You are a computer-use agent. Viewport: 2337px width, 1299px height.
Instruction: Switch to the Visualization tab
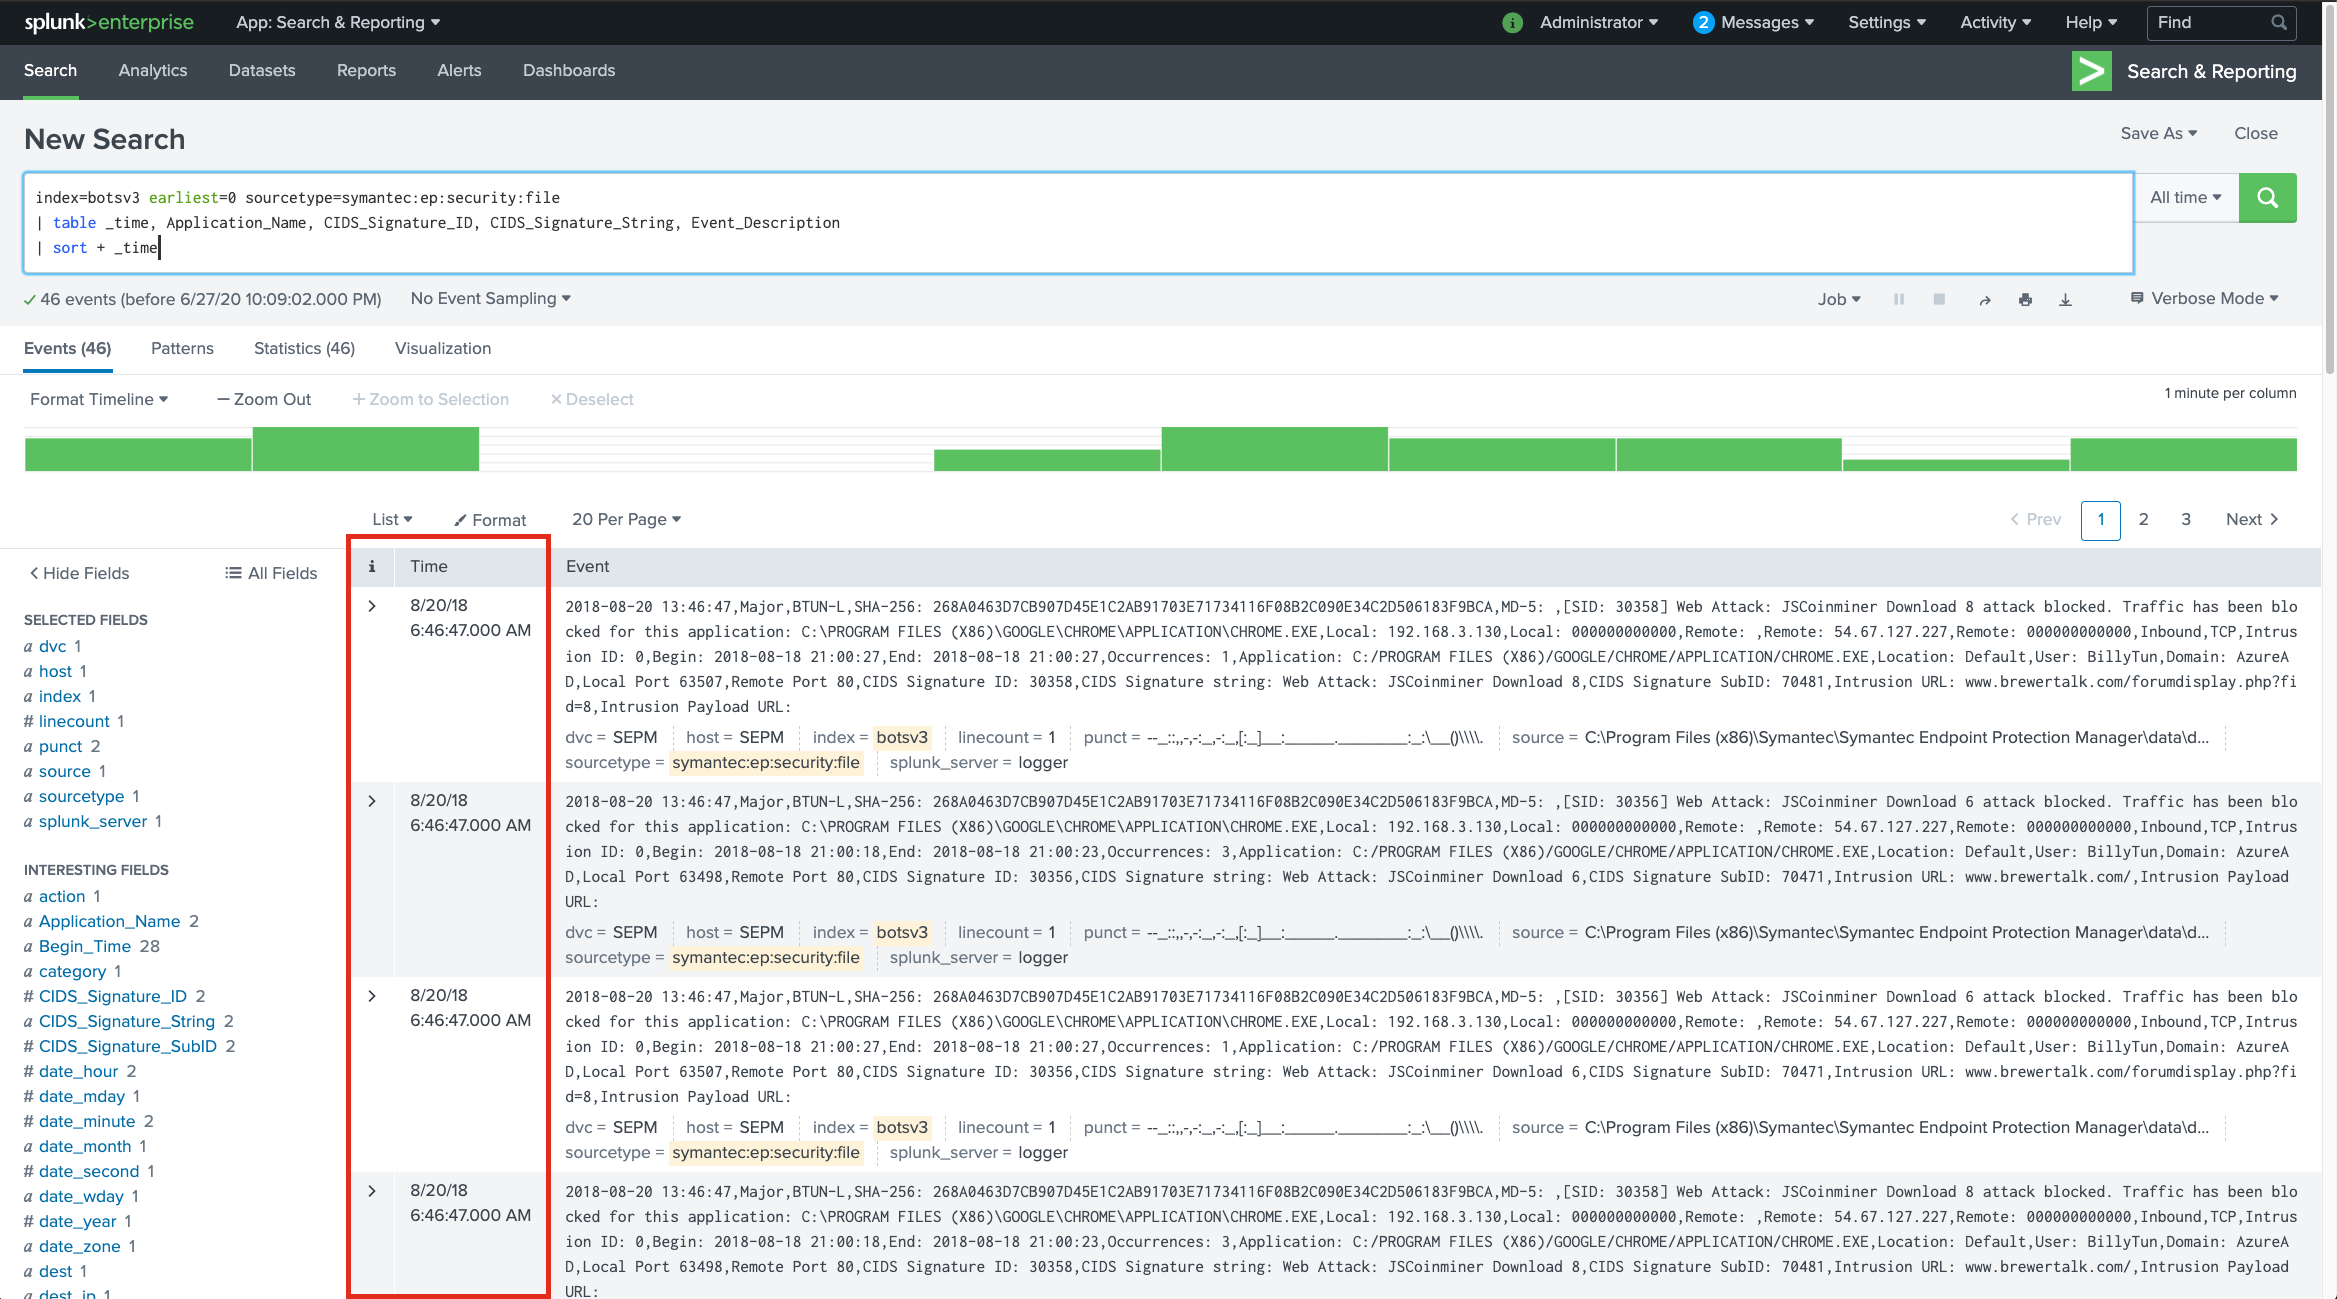tap(443, 348)
